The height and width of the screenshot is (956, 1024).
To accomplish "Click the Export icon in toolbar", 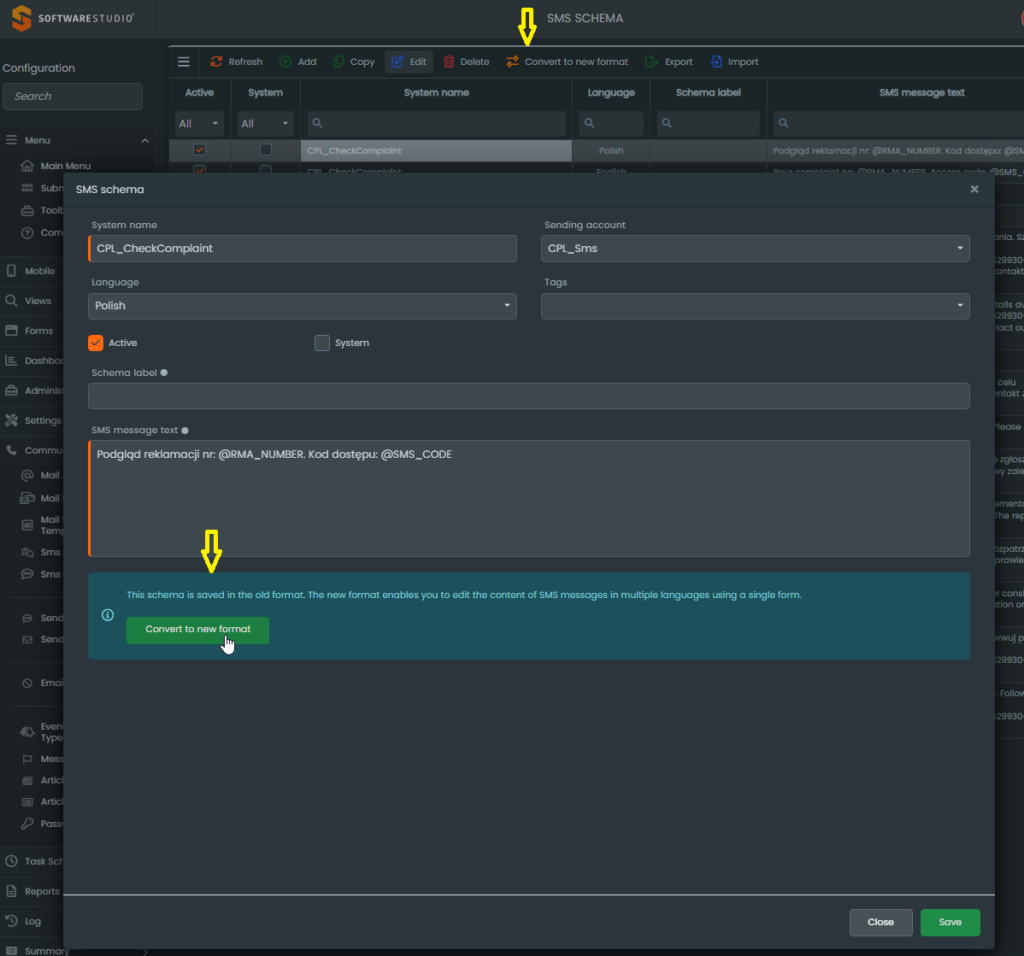I will [652, 62].
